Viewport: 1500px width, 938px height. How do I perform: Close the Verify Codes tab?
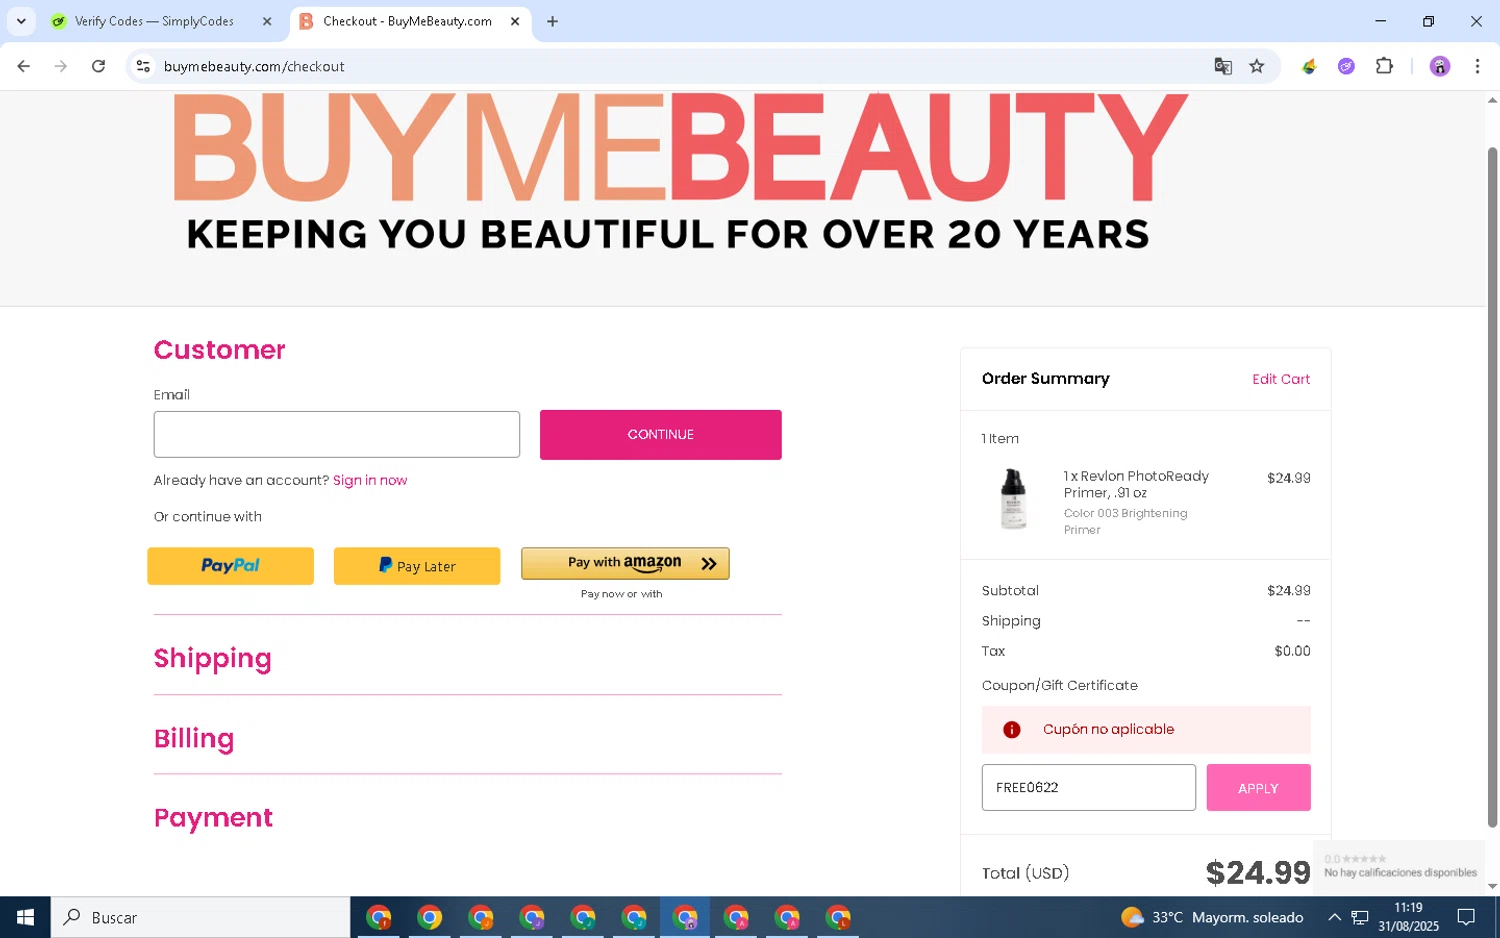(x=266, y=21)
